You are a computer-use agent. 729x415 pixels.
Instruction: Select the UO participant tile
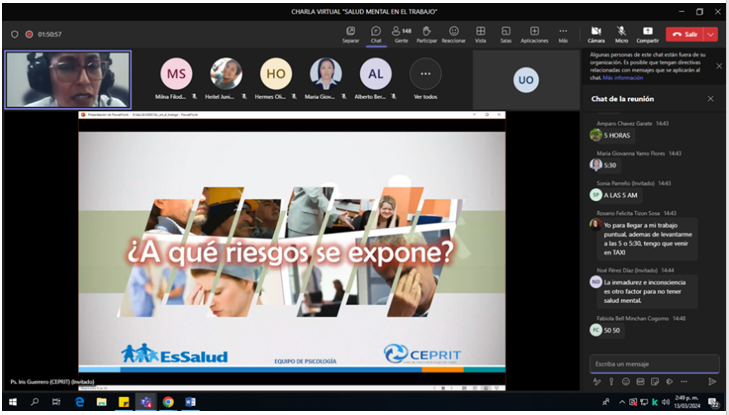pyautogui.click(x=526, y=79)
